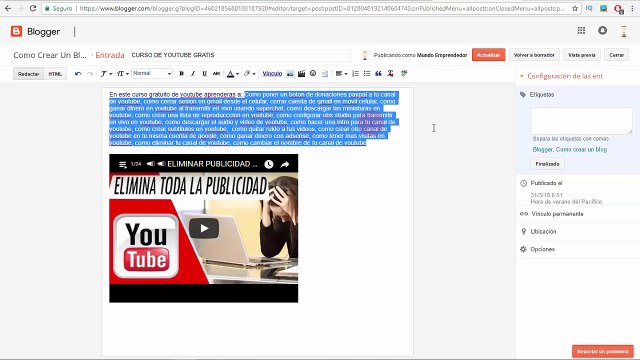The width and height of the screenshot is (640, 360).
Task: Click the Actualizar button
Action: tap(489, 55)
